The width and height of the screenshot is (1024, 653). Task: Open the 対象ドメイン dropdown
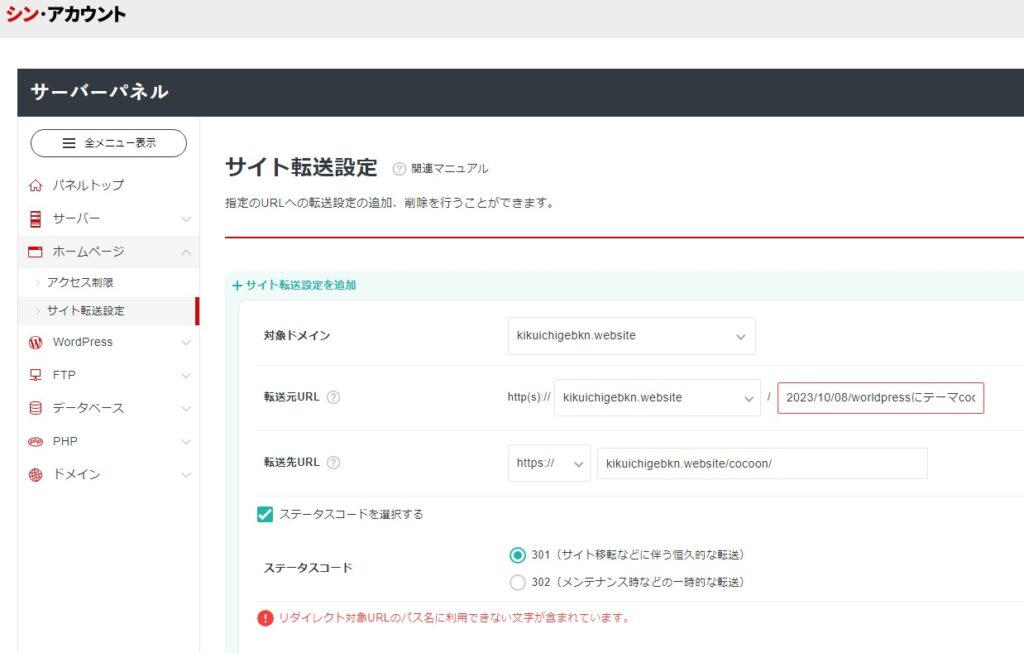(631, 336)
